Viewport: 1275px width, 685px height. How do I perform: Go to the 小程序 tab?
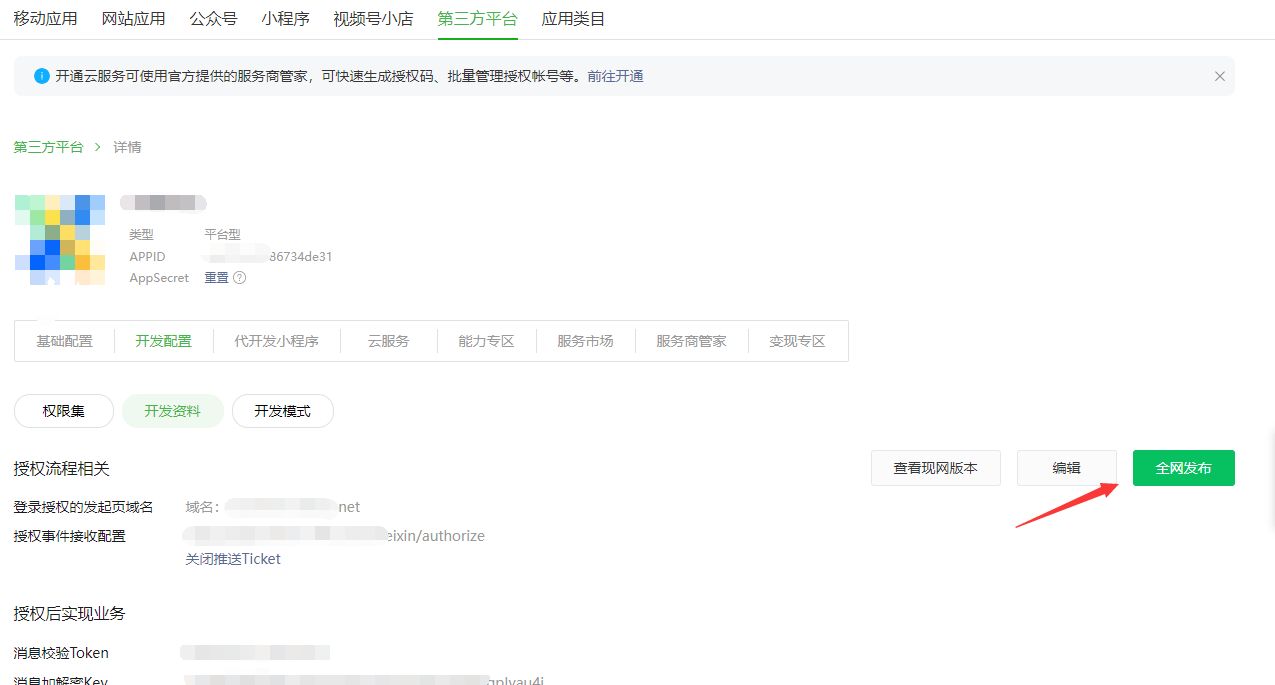[285, 19]
